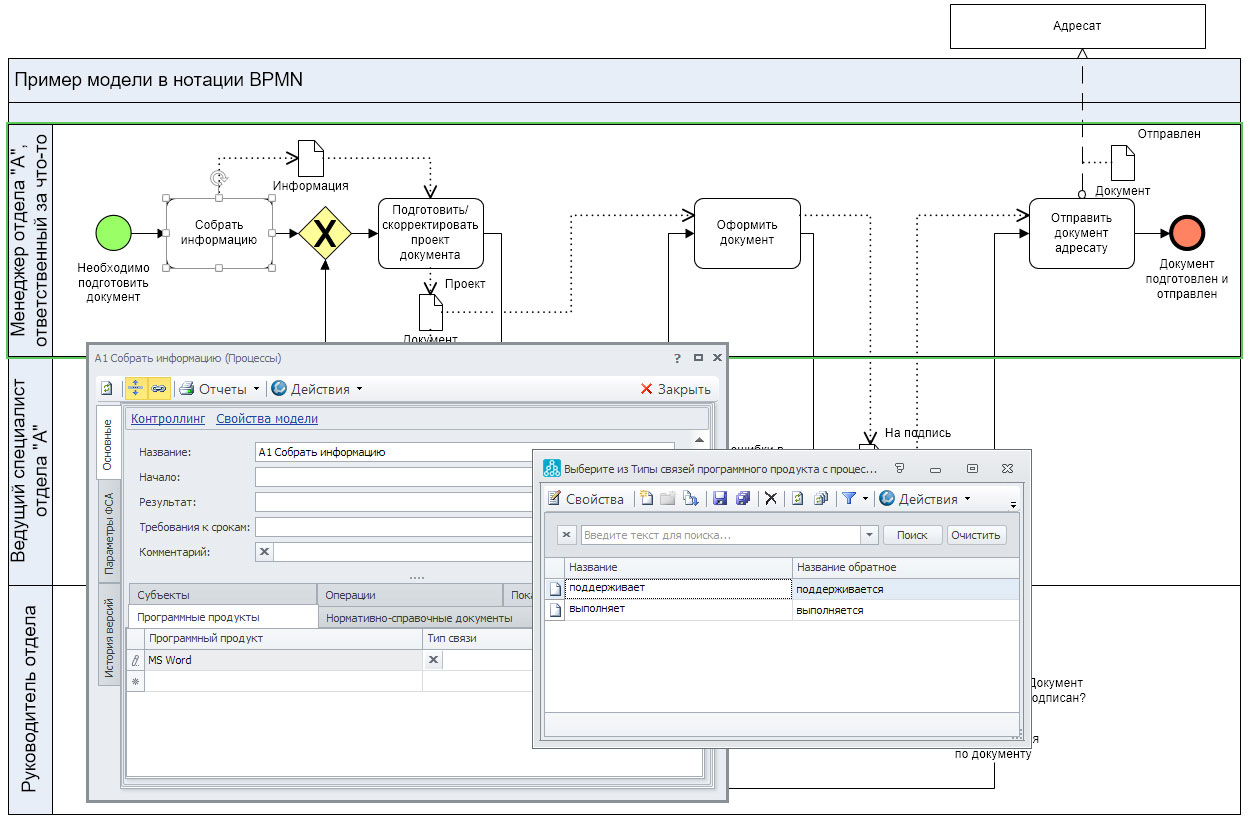The image size is (1252, 823).
Task: Open the Свойства модели link
Action: (x=267, y=419)
